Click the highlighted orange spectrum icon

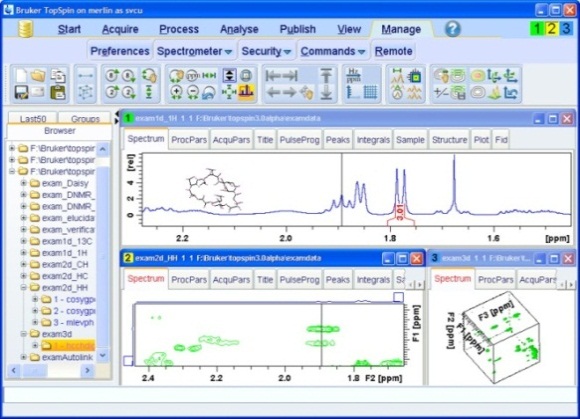click(x=246, y=92)
